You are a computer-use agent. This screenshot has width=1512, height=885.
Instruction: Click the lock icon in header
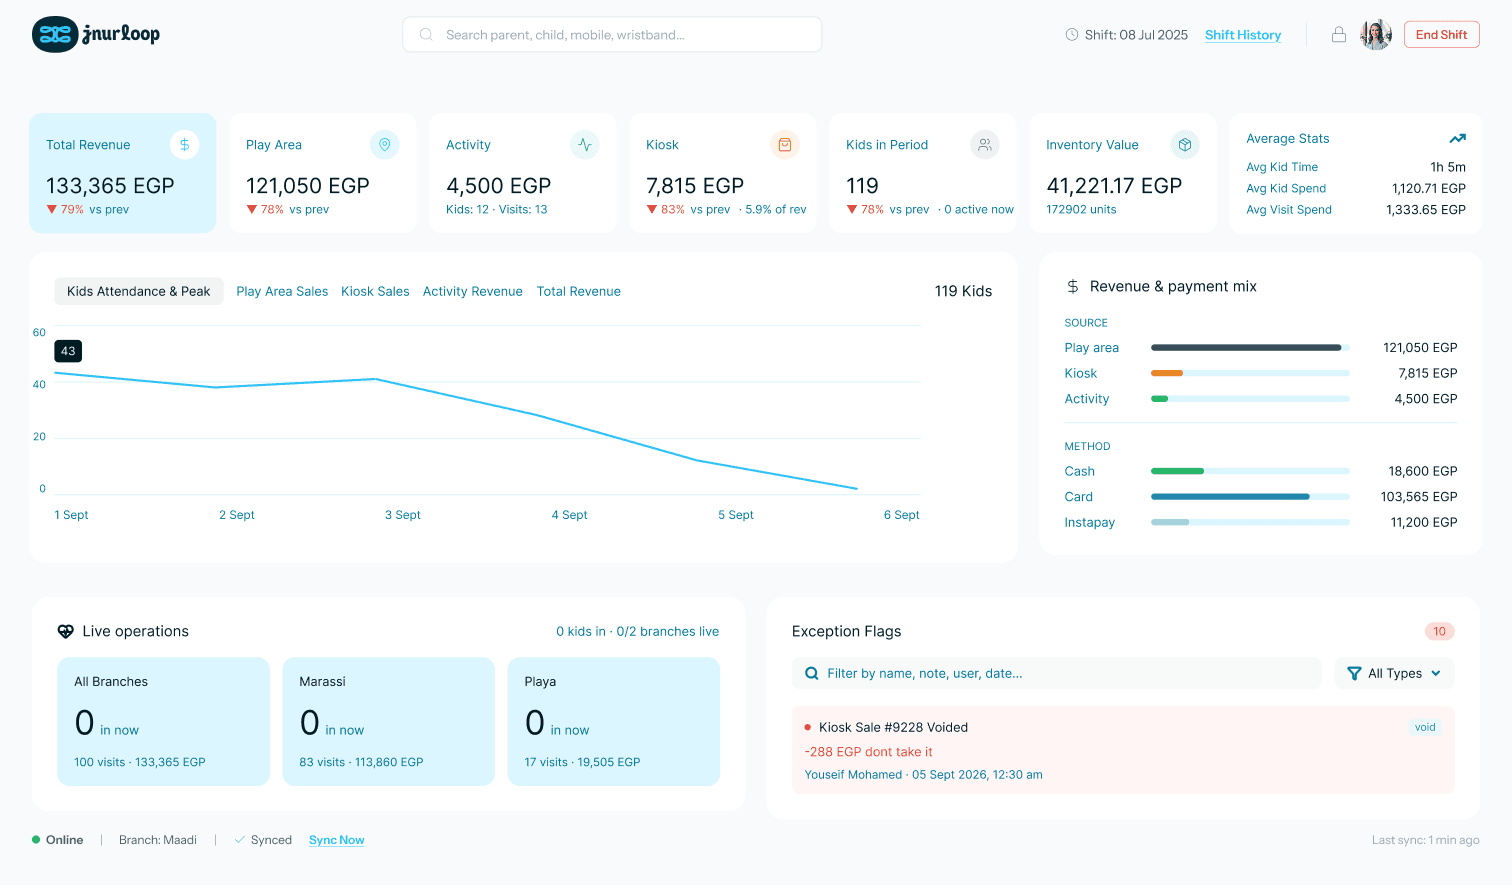1339,34
